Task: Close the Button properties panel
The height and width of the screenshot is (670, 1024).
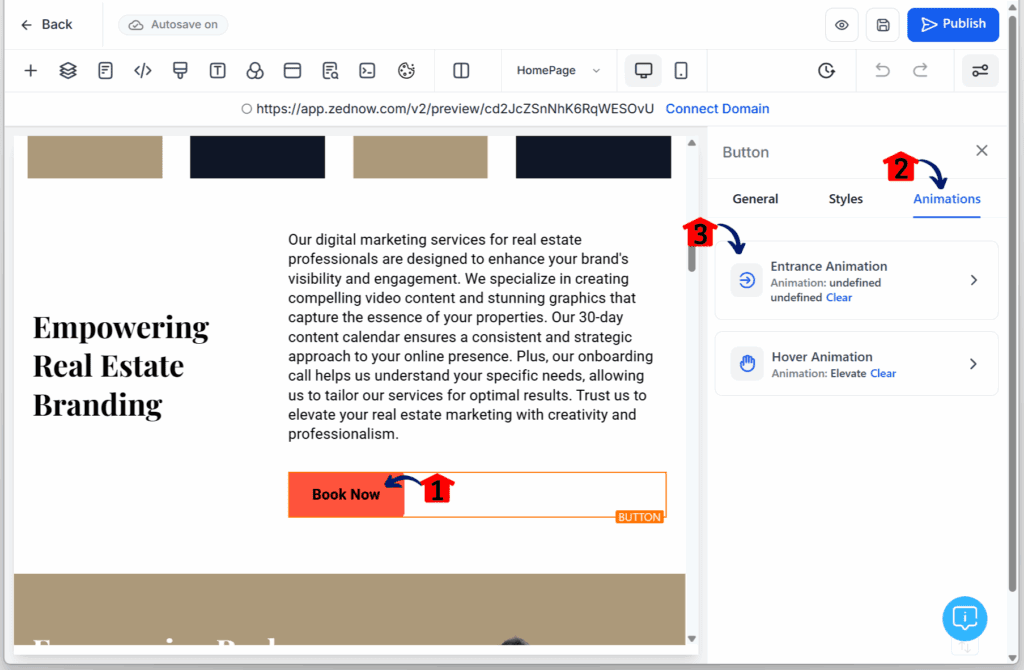Action: pyautogui.click(x=982, y=151)
